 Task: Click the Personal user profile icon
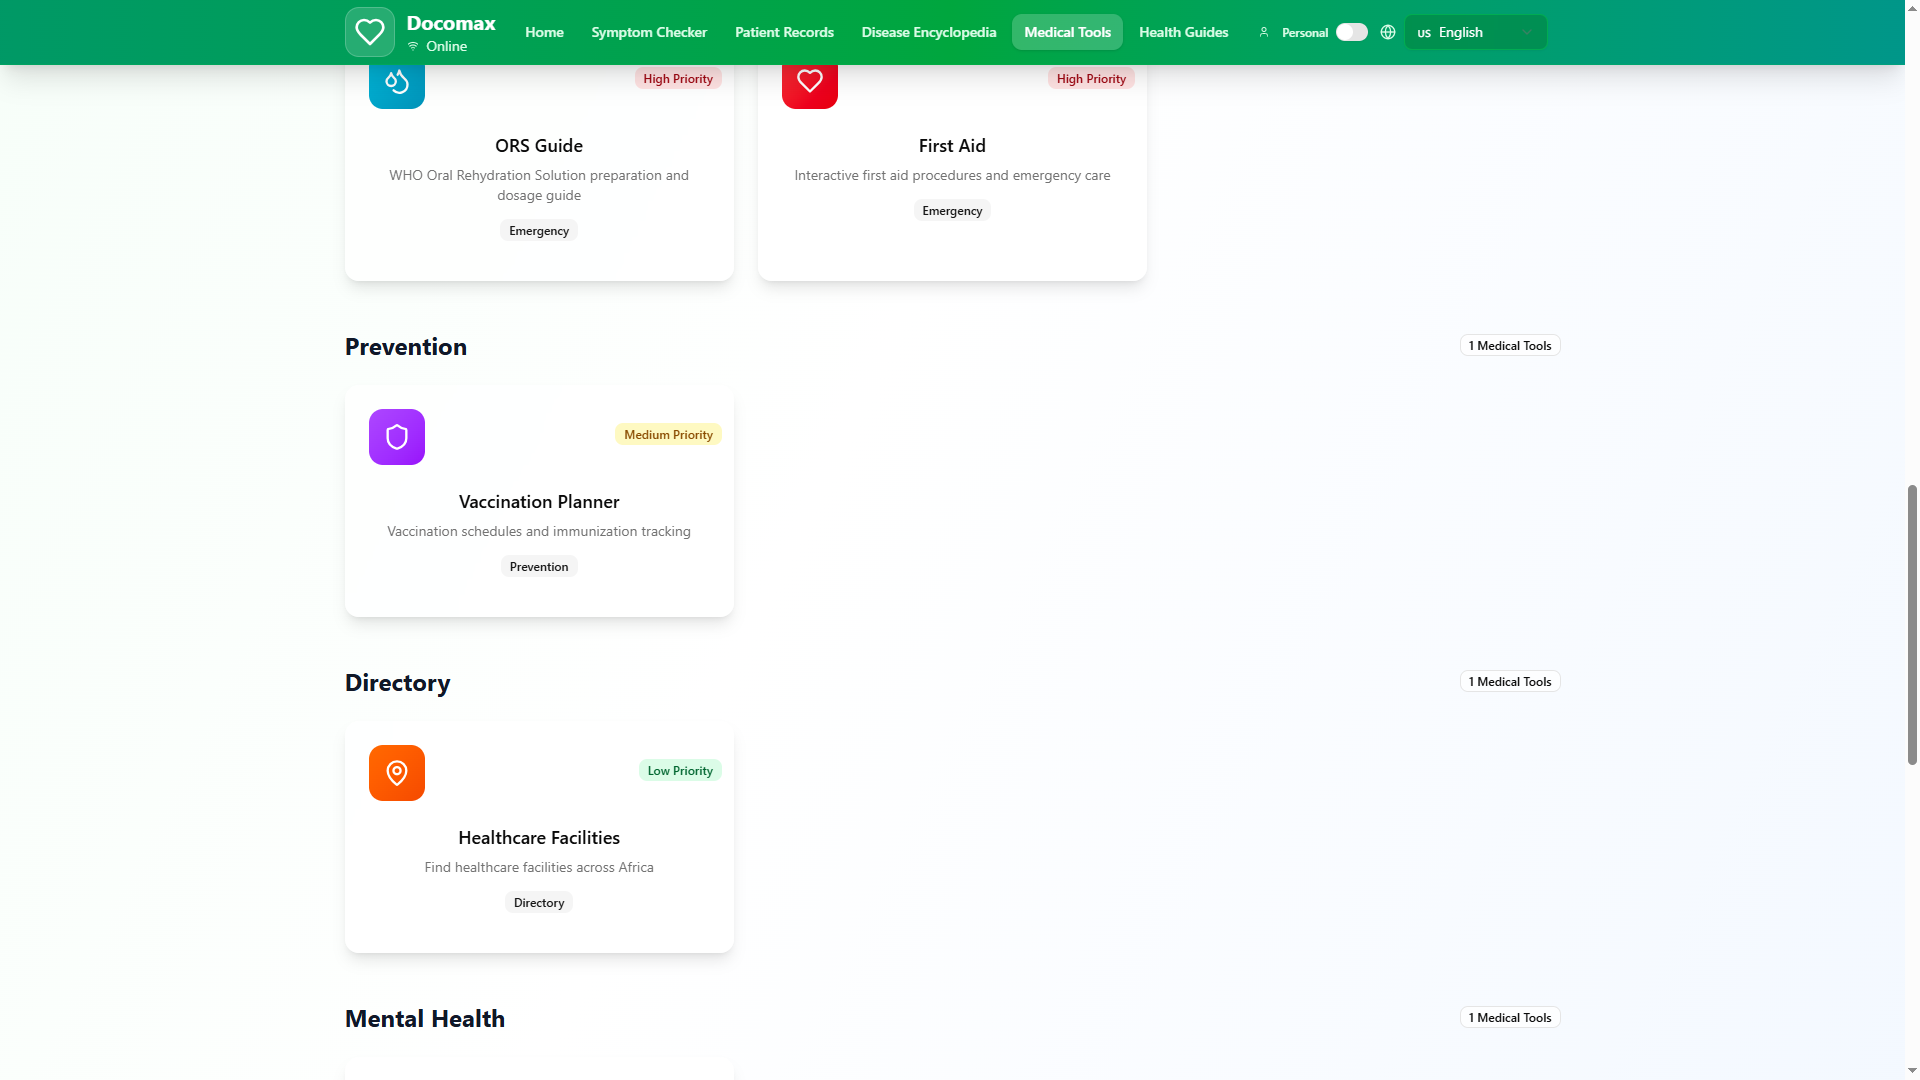coord(1264,32)
